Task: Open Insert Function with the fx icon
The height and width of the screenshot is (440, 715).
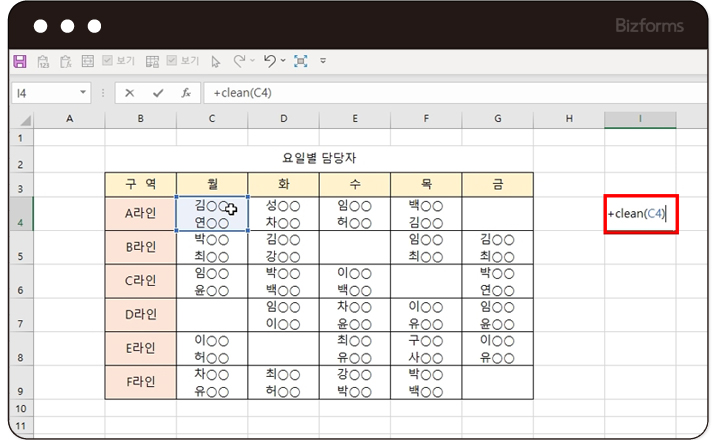Action: coord(186,93)
